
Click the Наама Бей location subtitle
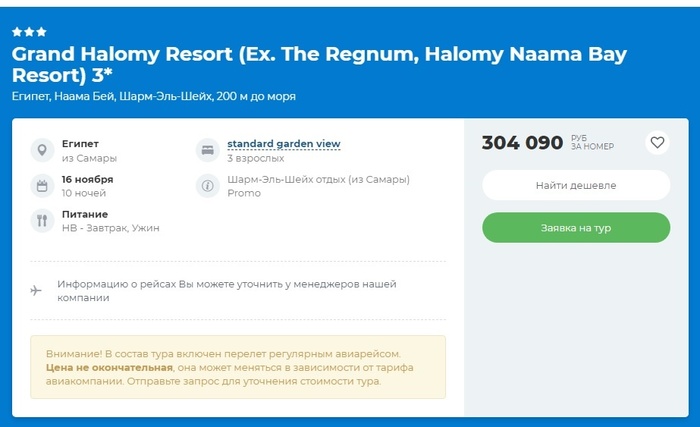coord(153,97)
